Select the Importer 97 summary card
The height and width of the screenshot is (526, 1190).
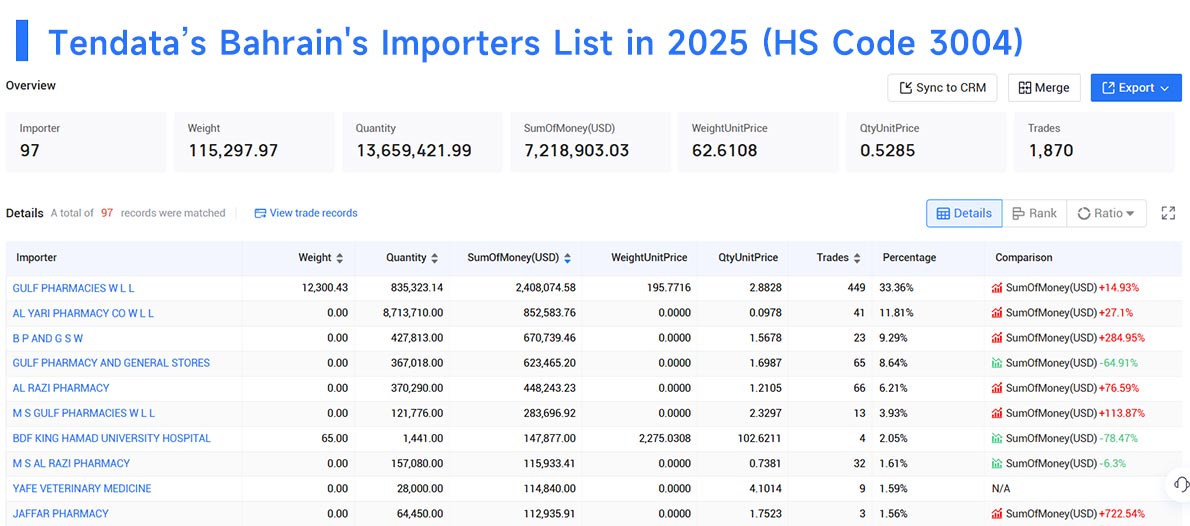pos(86,142)
